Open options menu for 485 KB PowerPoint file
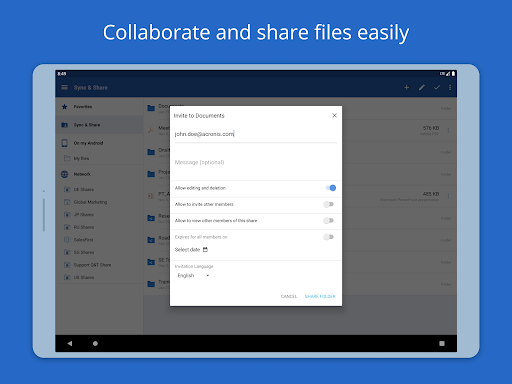This screenshot has height=384, width=512. tap(448, 196)
